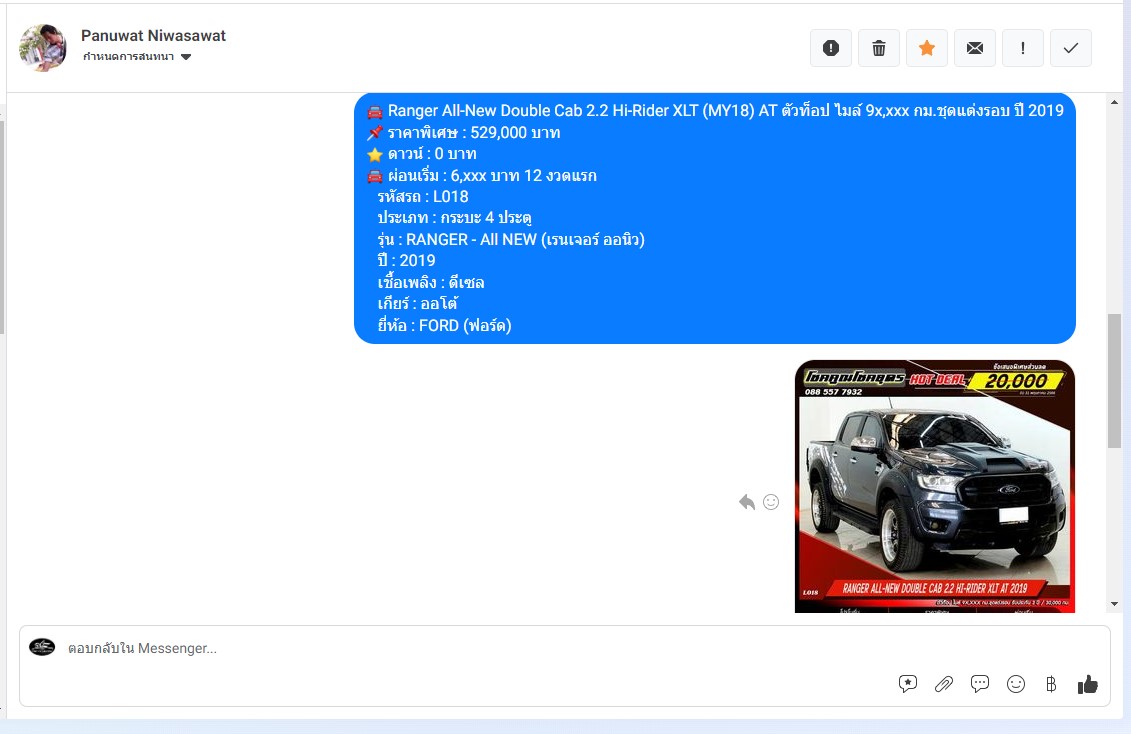Mark conversation as spam with the circle-exclamation icon
This screenshot has width=1131, height=734.
[x=831, y=48]
